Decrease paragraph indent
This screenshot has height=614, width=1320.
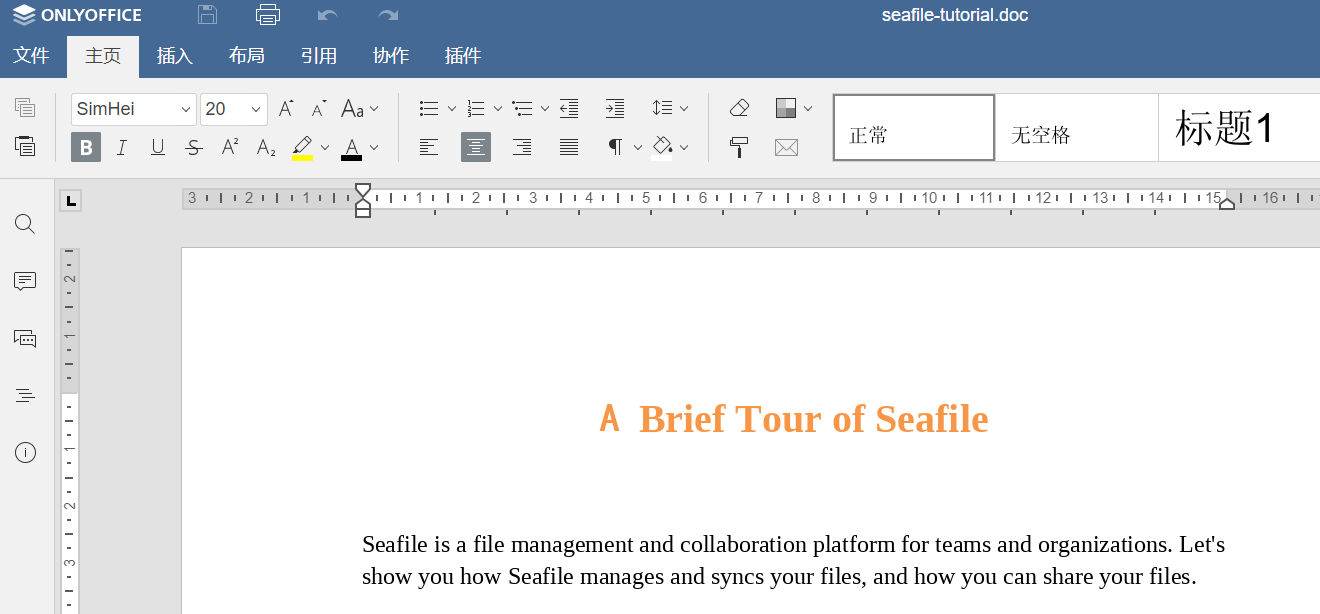click(x=569, y=109)
